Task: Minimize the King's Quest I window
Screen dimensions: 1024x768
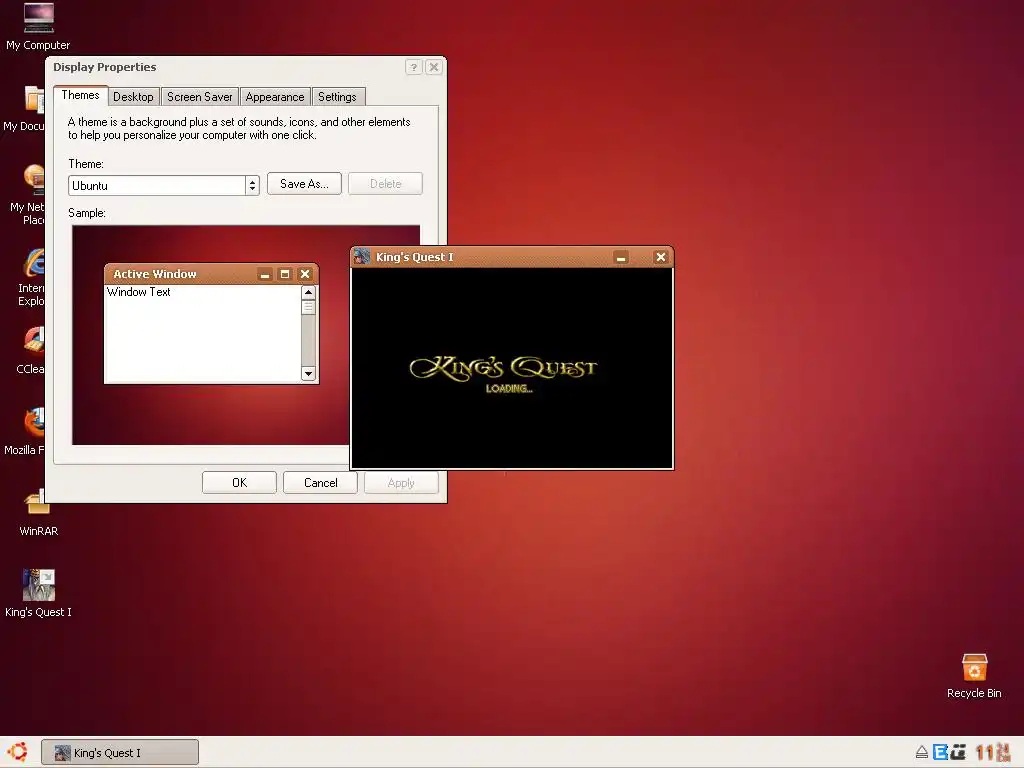Action: coord(621,257)
